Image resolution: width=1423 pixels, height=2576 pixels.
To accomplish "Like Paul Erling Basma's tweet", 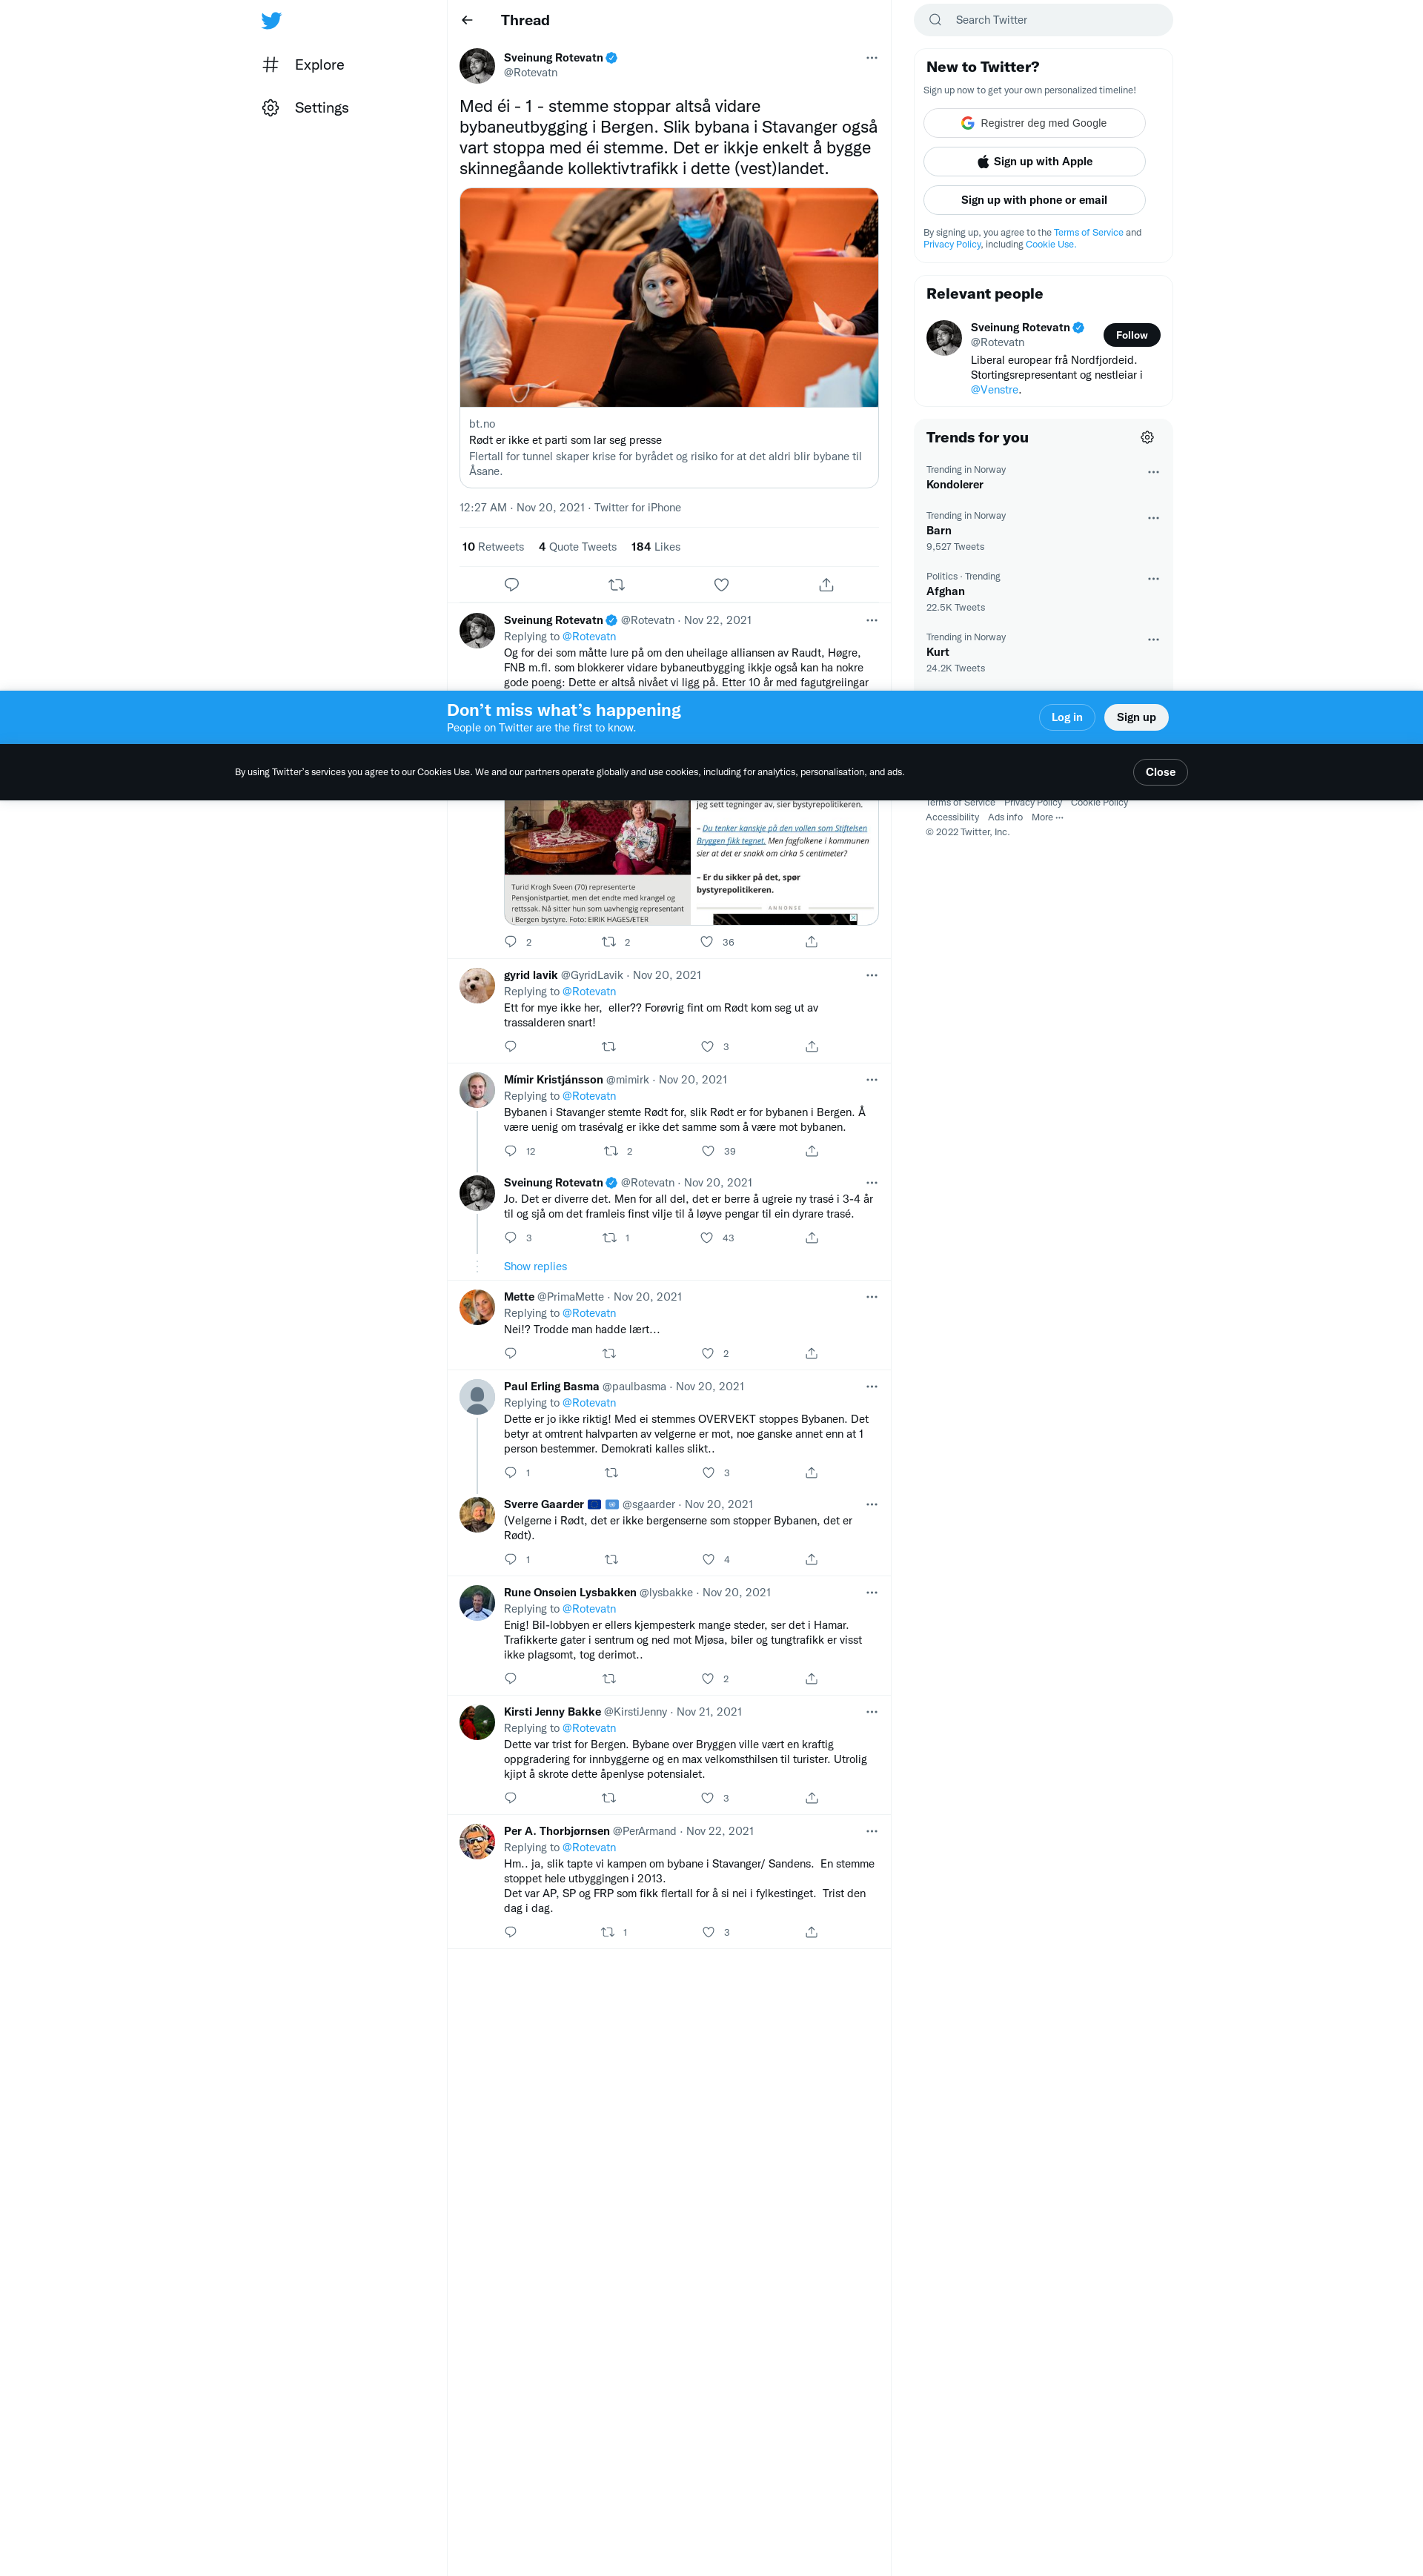I will point(708,1473).
